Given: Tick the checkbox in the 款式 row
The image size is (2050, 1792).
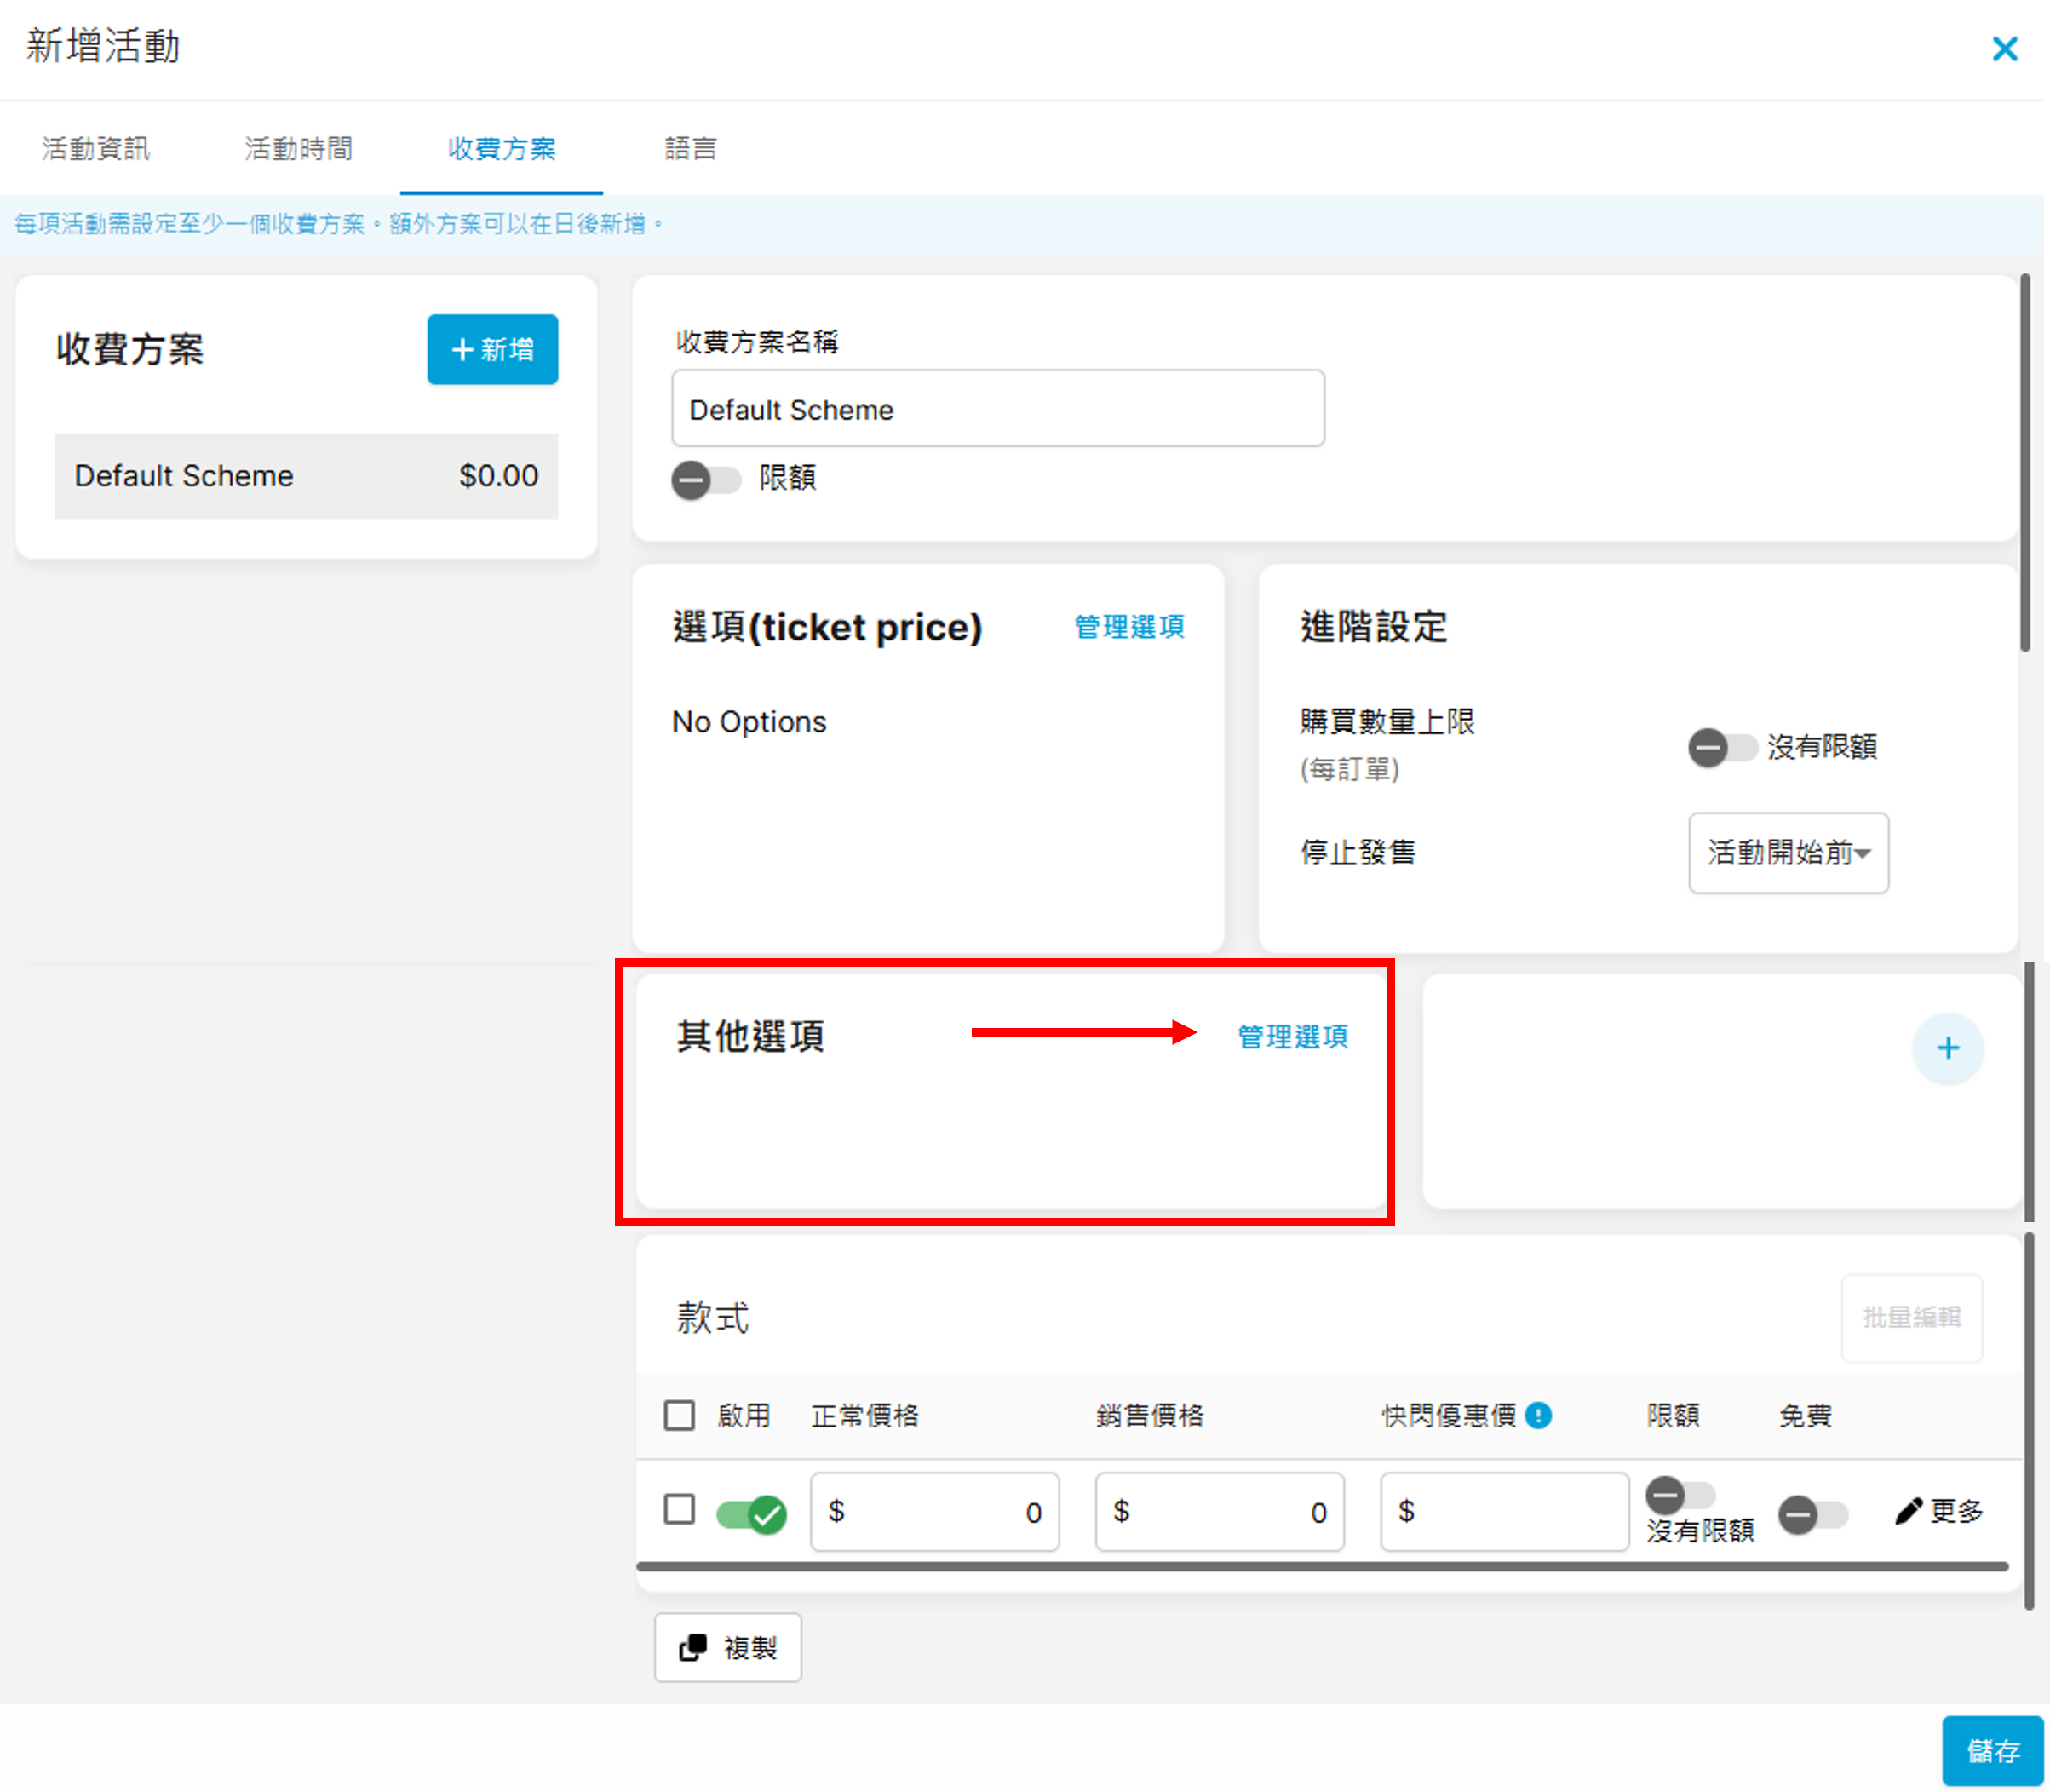Looking at the screenshot, I should [x=679, y=1509].
